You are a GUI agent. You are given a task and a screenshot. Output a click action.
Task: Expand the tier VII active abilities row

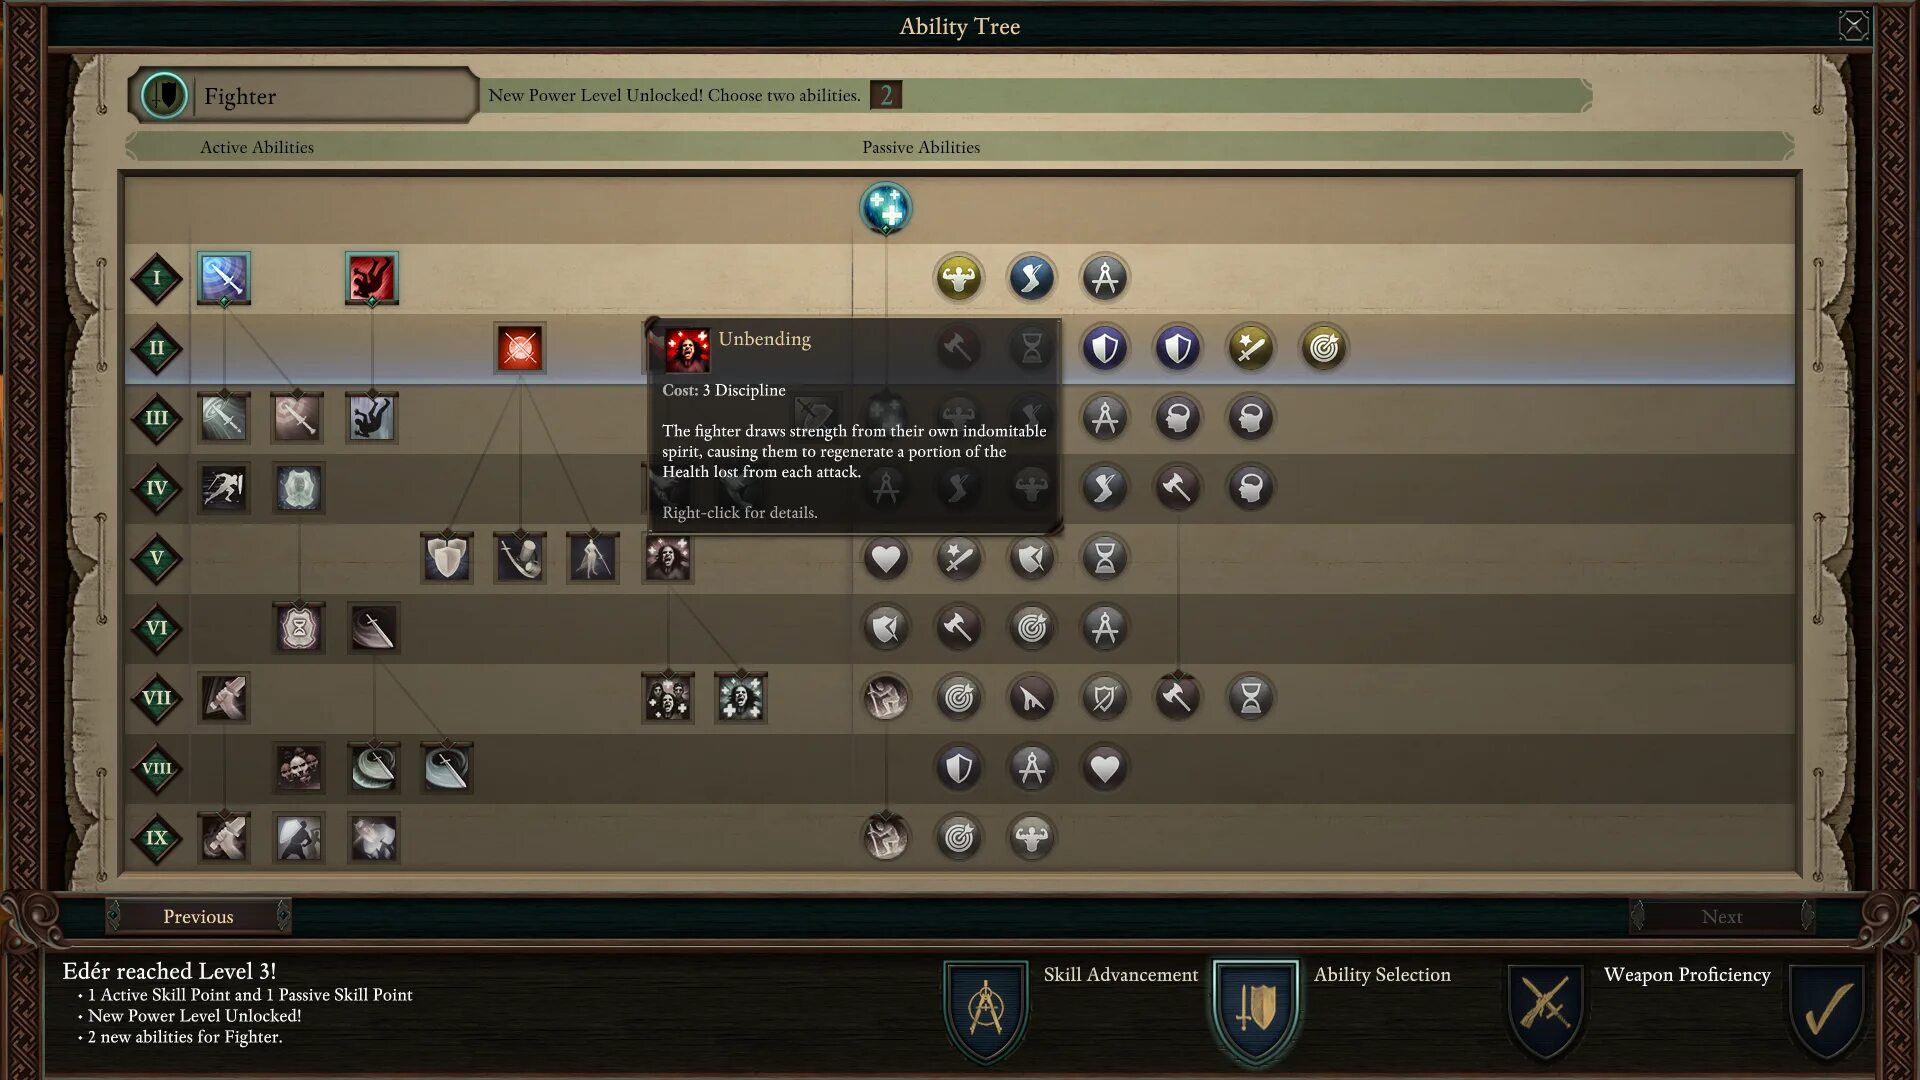[158, 698]
